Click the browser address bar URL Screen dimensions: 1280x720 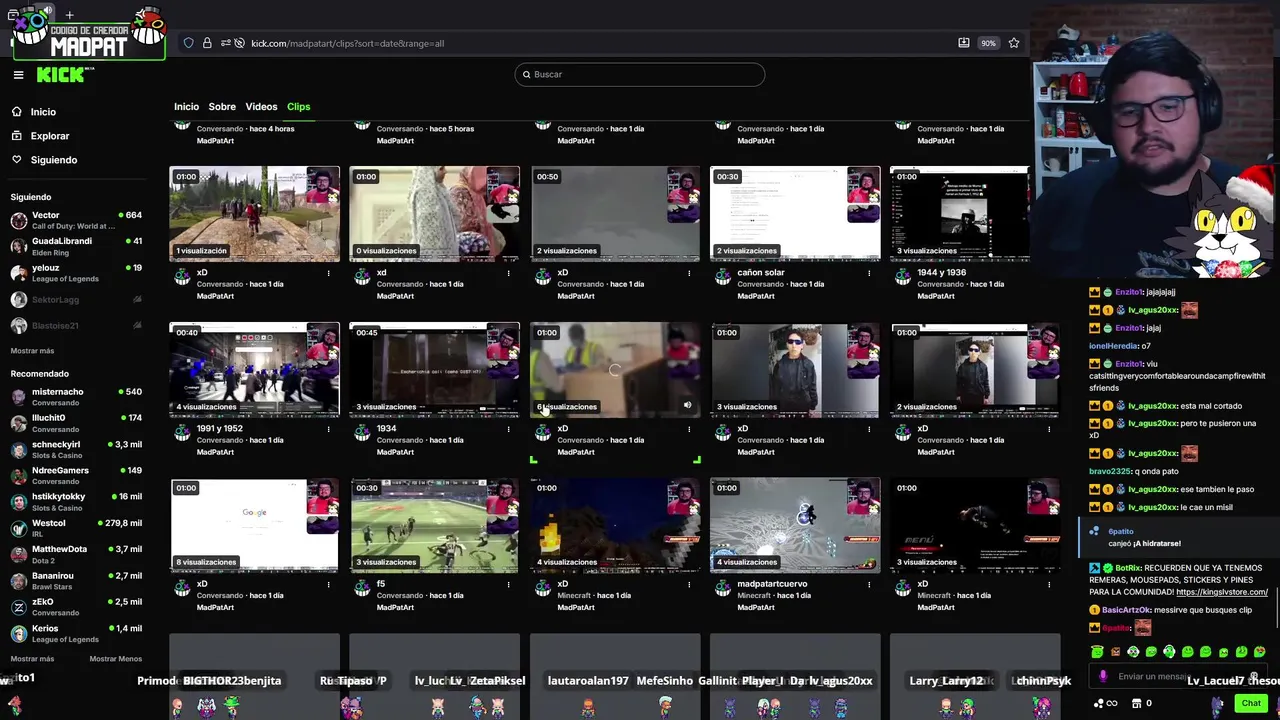tap(347, 43)
